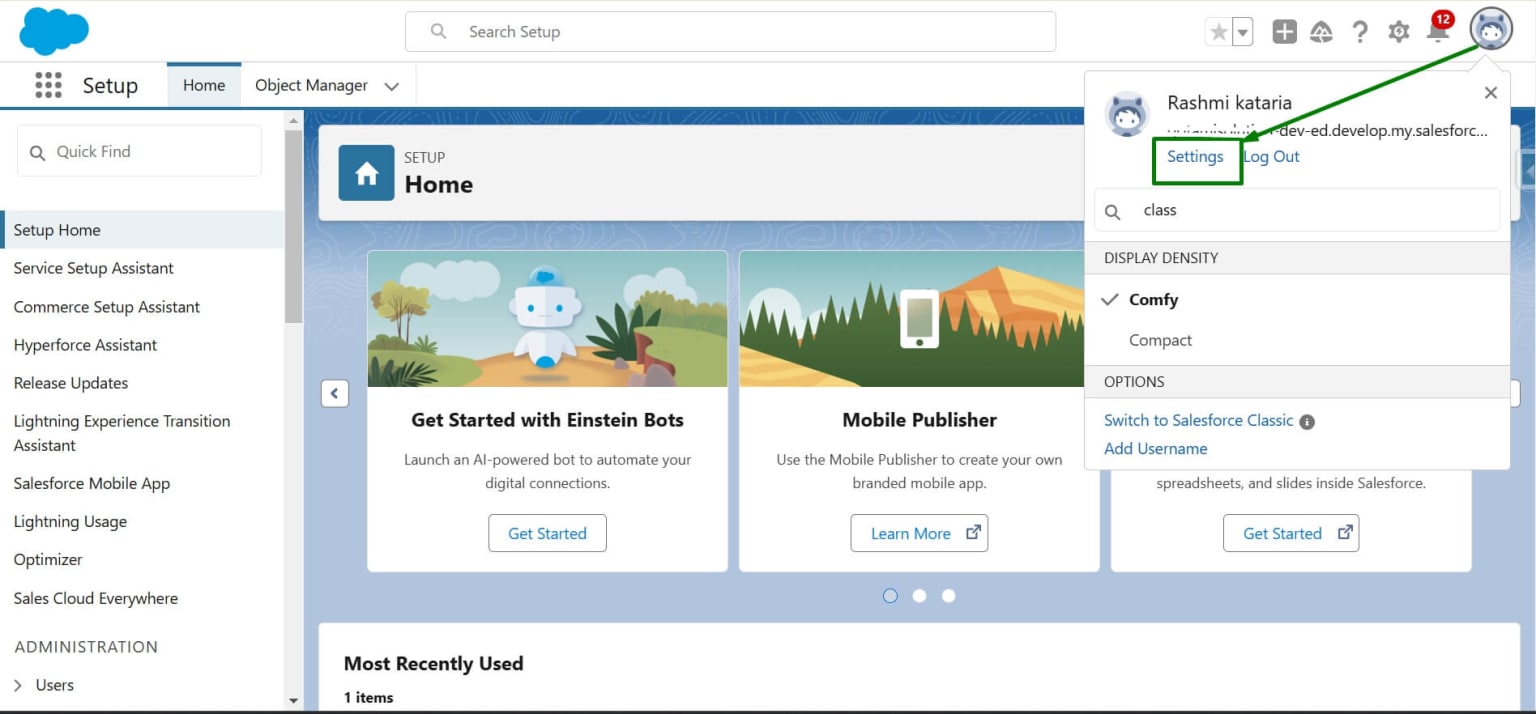Open Salesforce Mobile App item
Image resolution: width=1536 pixels, height=714 pixels.
point(91,483)
